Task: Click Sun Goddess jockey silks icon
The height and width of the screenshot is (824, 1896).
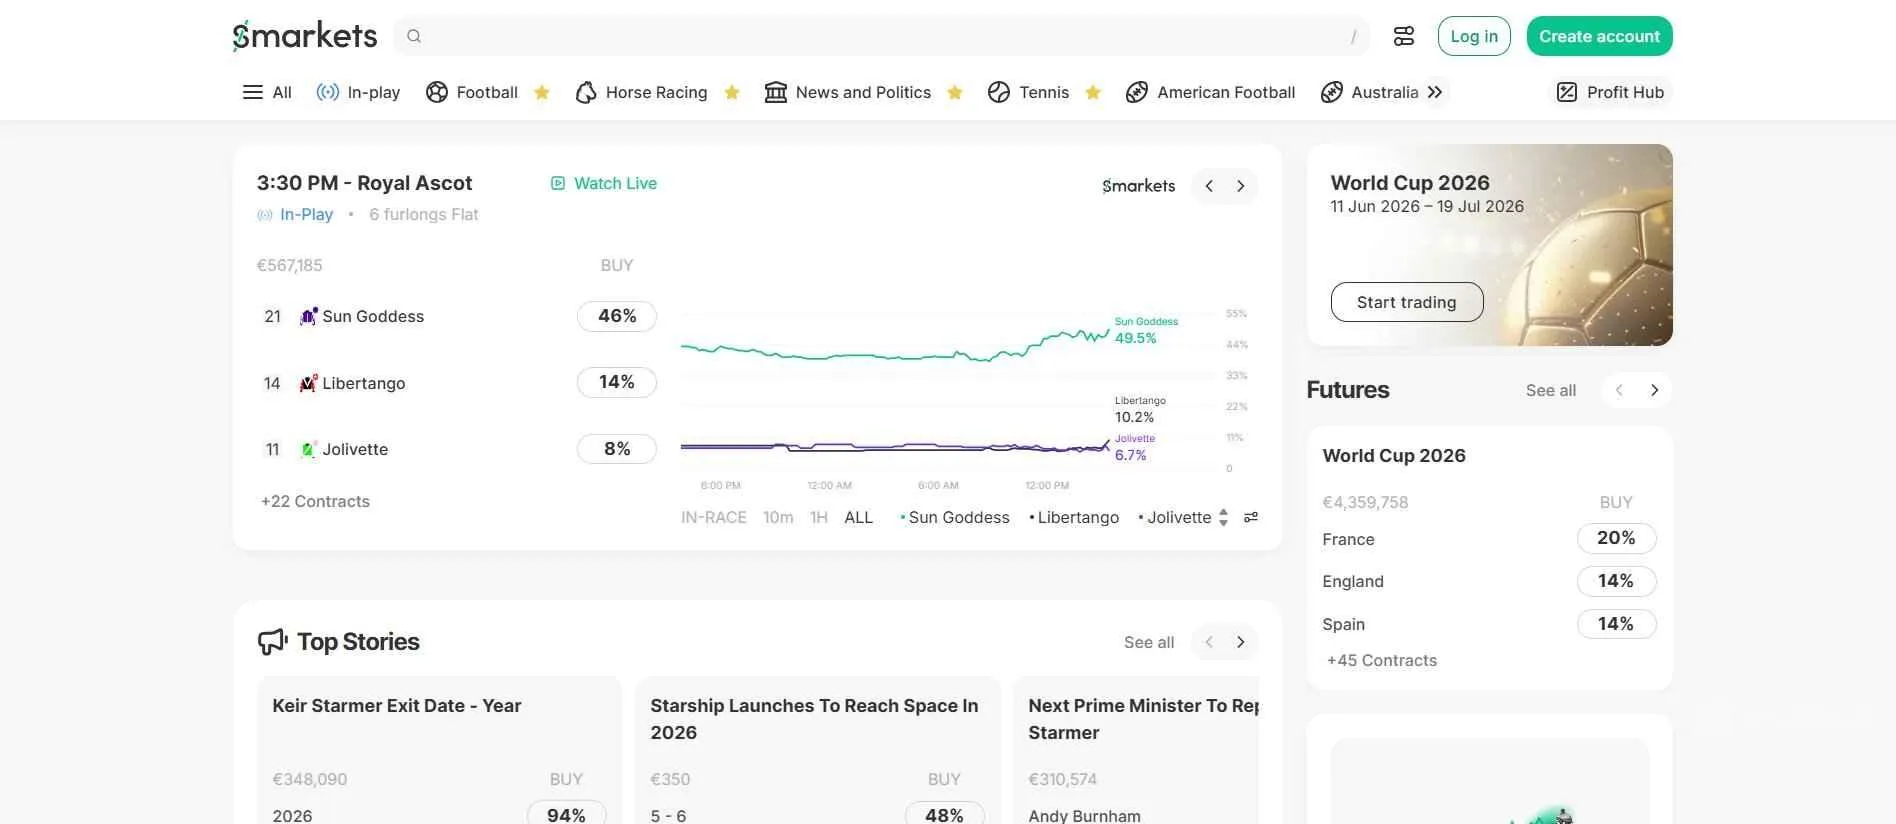Action: [x=309, y=316]
